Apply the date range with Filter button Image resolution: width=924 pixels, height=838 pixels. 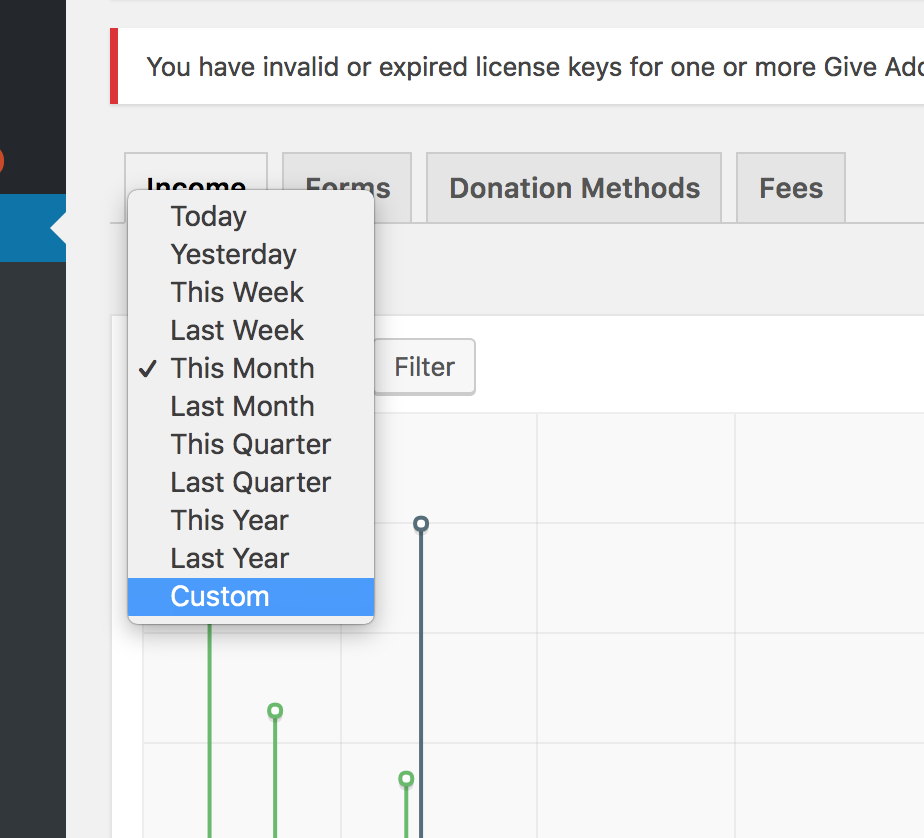(x=424, y=367)
